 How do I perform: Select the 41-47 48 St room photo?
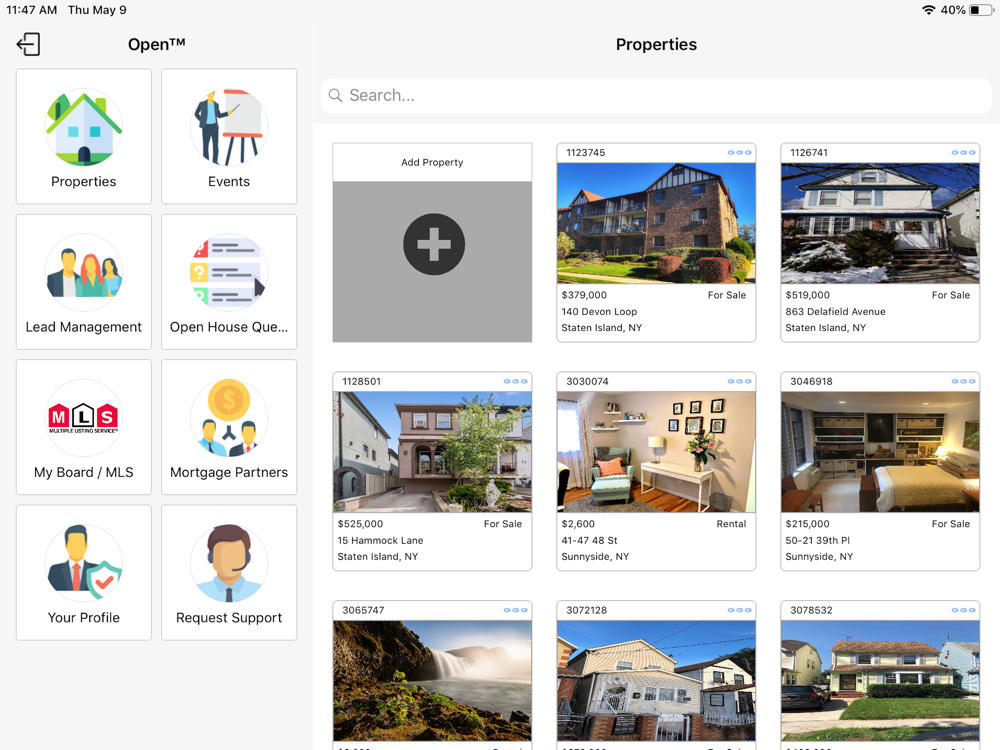point(656,452)
